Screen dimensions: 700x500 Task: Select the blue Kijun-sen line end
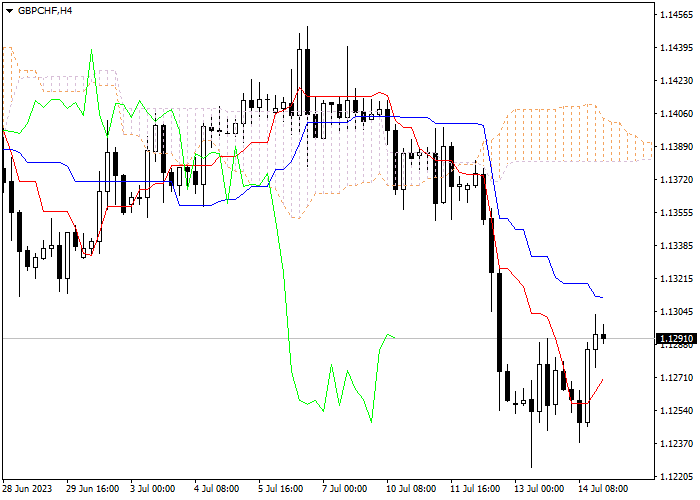601,297
